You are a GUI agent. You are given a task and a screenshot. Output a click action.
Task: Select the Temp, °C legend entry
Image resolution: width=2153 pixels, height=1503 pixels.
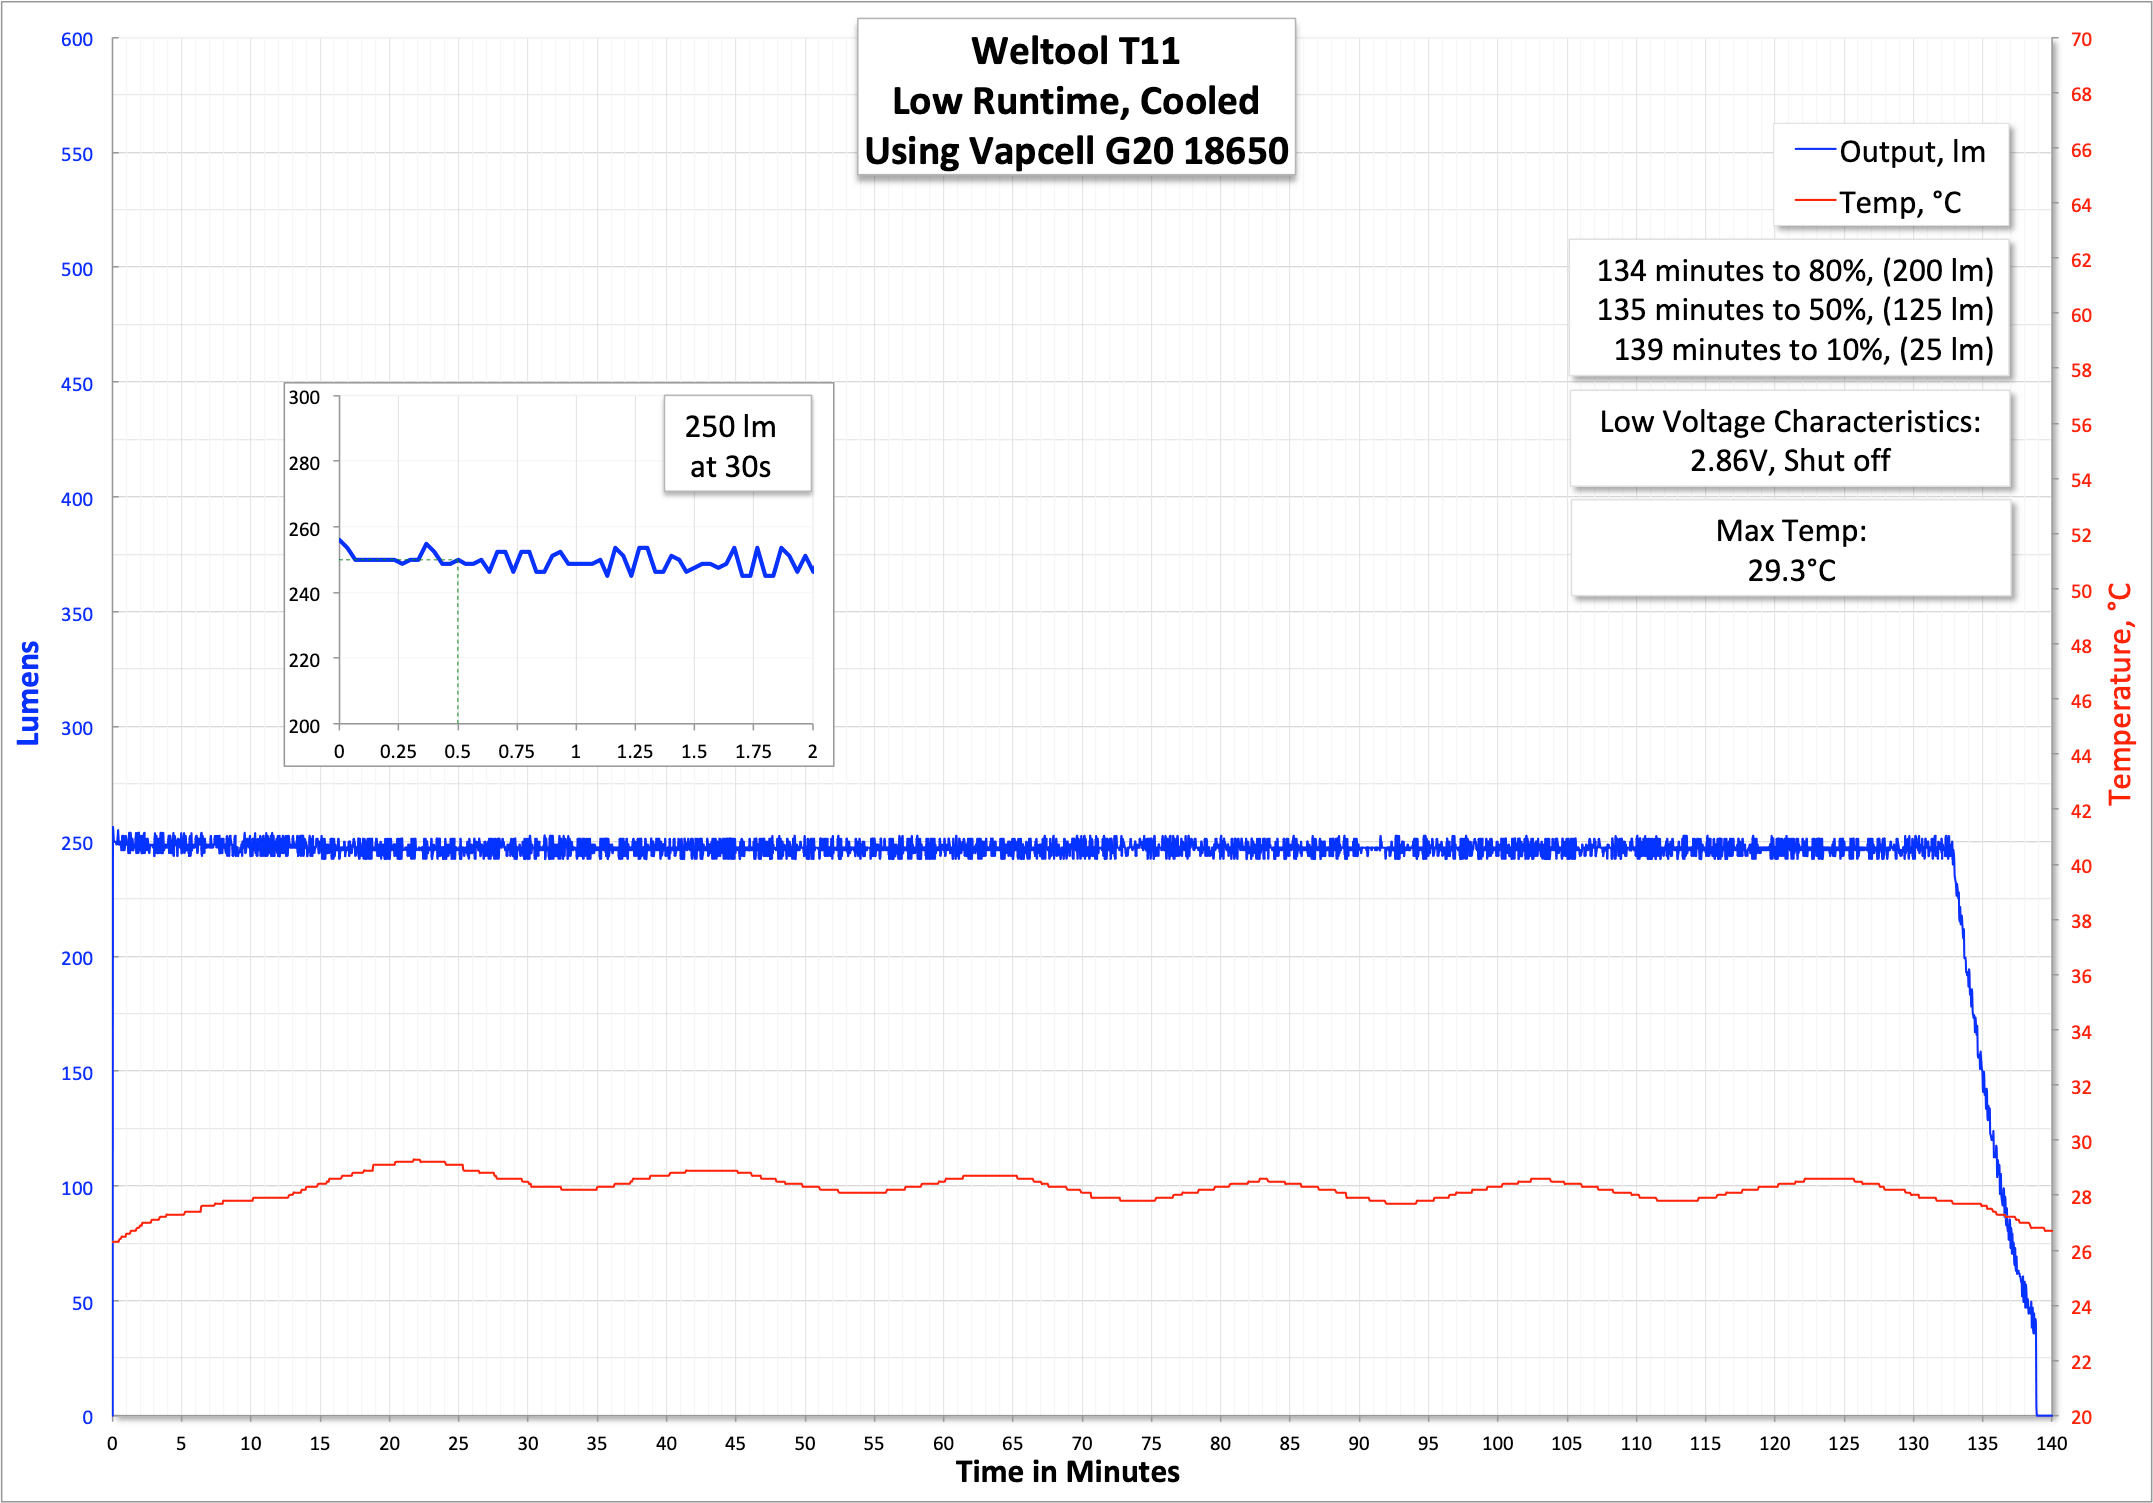click(x=1899, y=202)
